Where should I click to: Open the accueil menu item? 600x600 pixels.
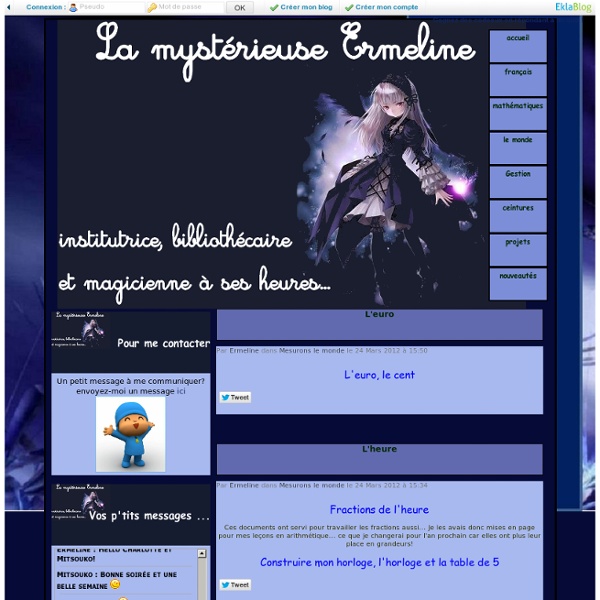coord(518,46)
